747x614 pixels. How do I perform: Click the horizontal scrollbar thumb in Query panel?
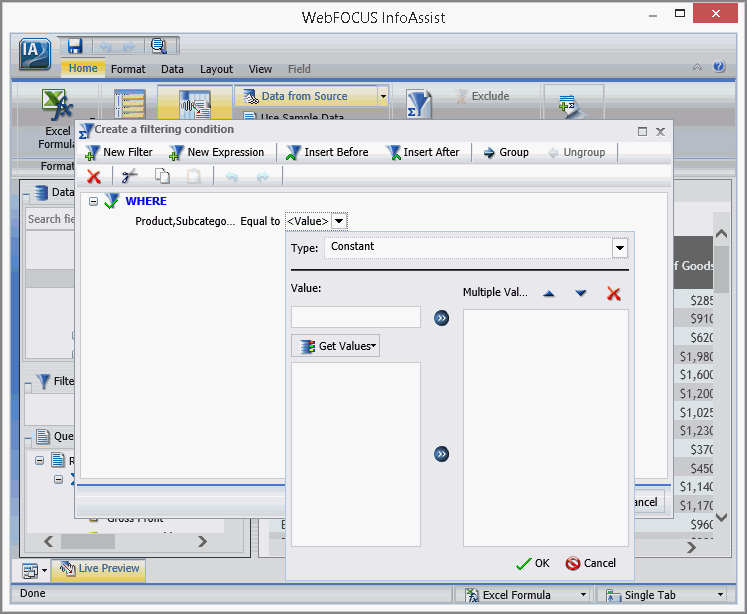tap(88, 542)
